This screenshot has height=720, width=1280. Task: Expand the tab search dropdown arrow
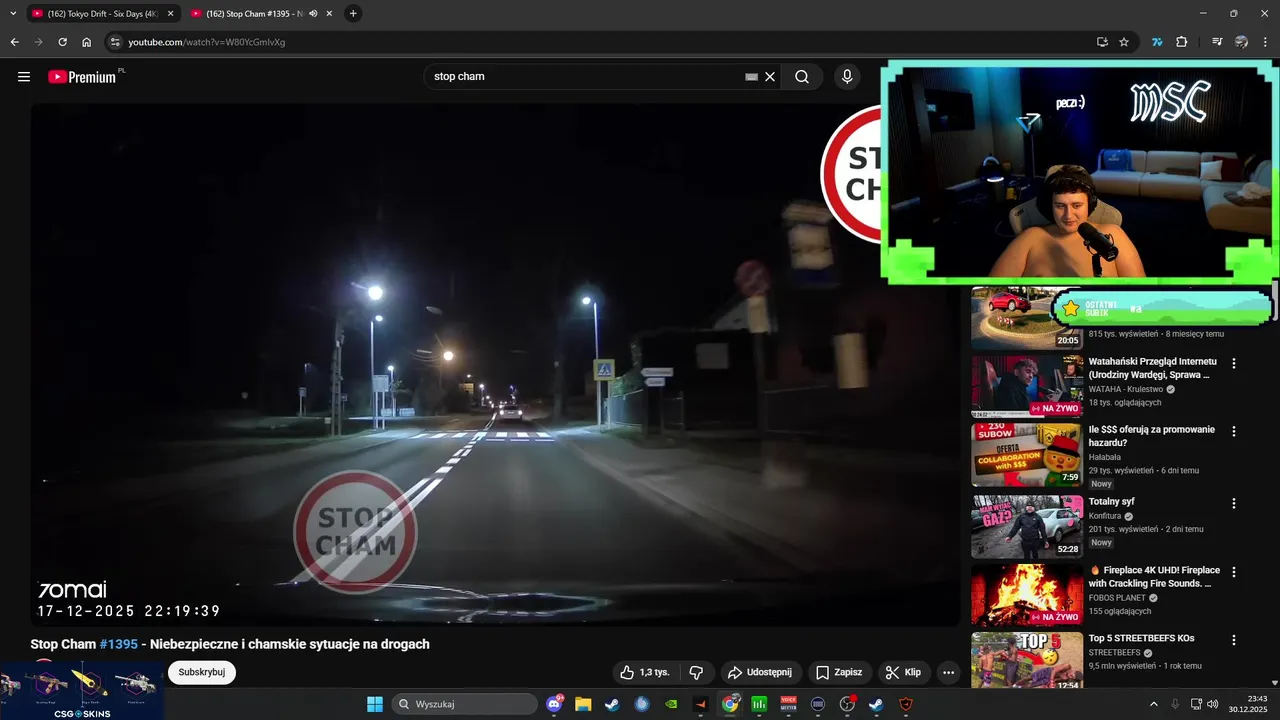click(x=13, y=14)
